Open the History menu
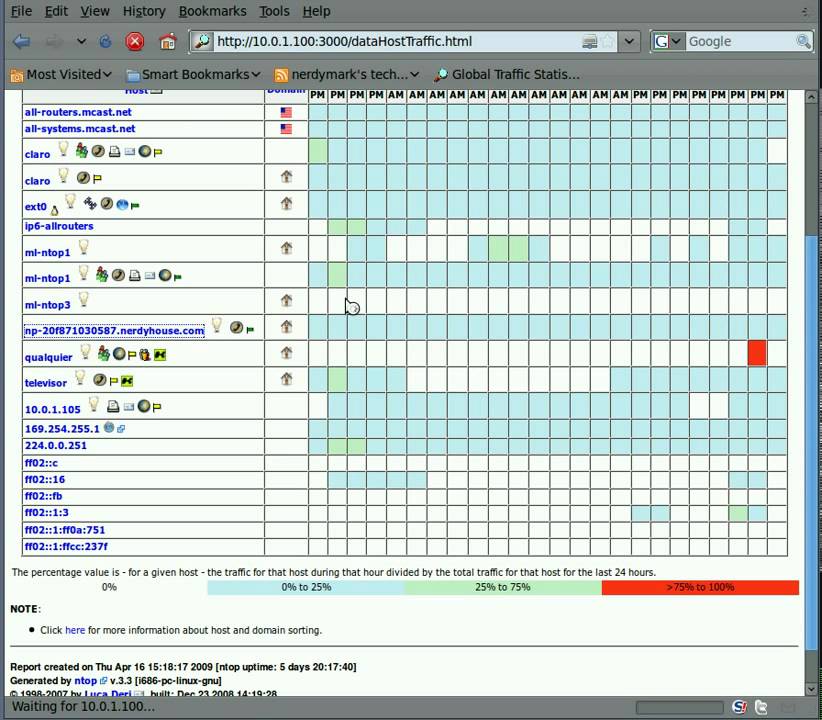Screen dimensions: 822x720 click(x=144, y=11)
